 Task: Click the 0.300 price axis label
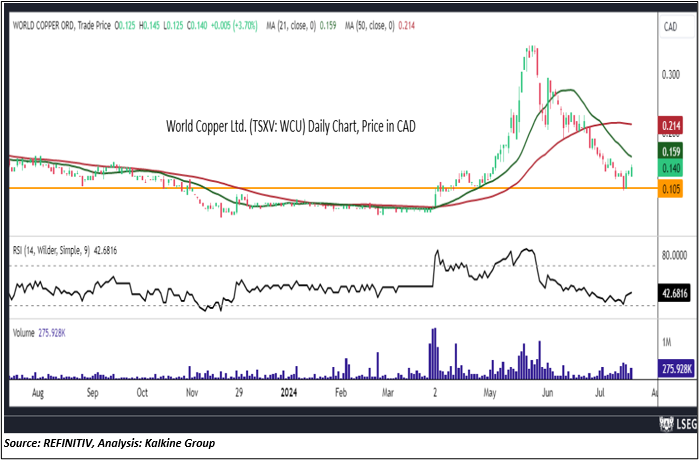tap(671, 74)
